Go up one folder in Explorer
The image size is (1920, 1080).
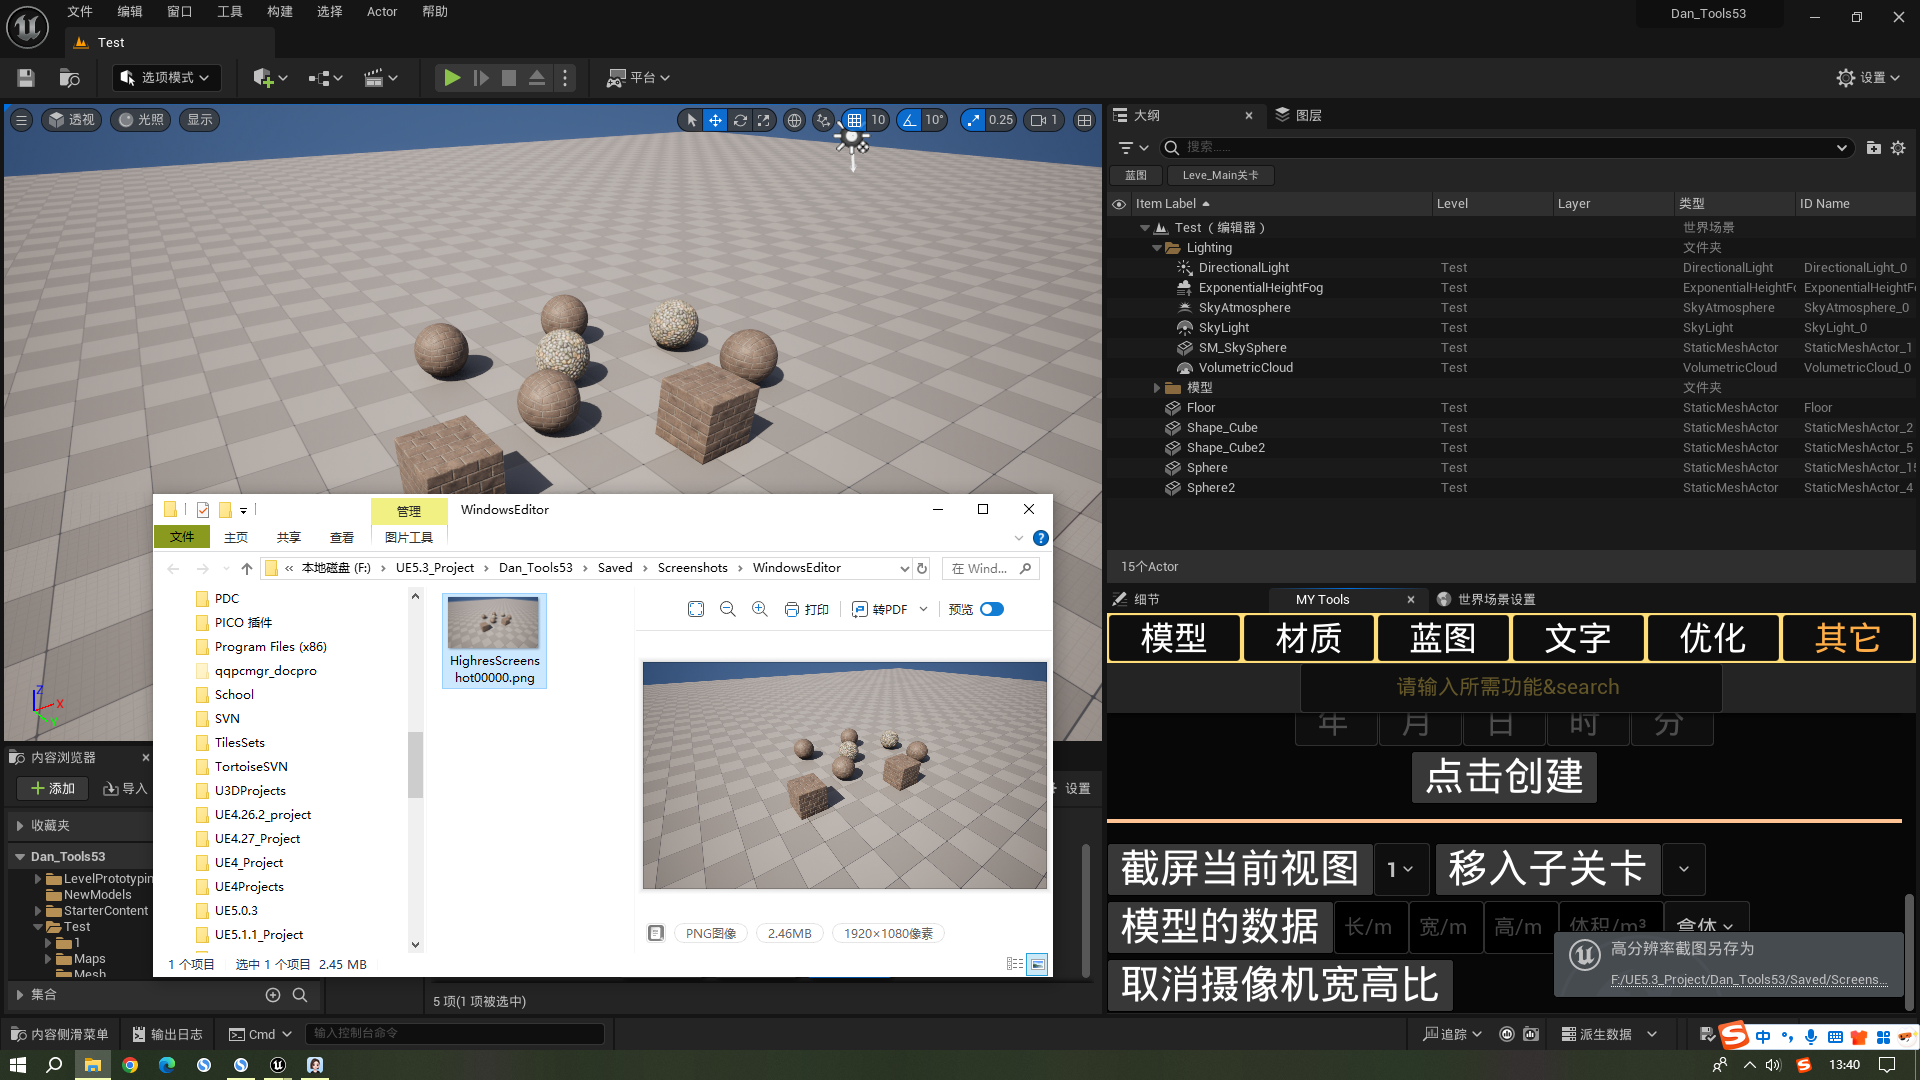coord(247,569)
